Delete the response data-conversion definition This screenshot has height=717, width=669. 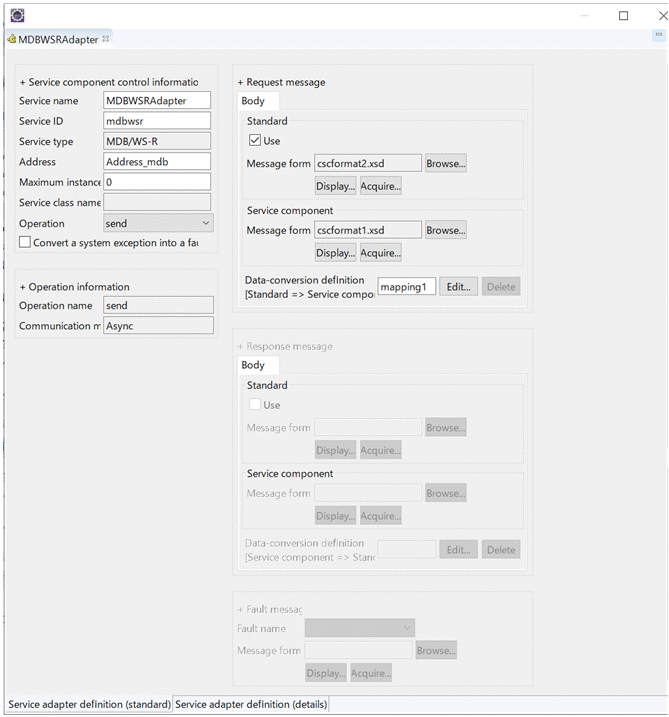coord(501,550)
